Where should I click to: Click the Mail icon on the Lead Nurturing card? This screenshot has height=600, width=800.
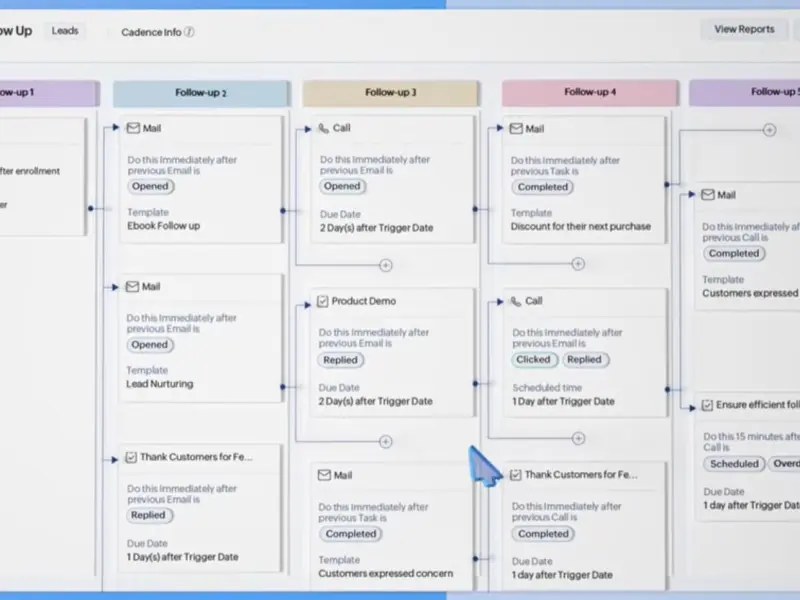[x=132, y=286]
